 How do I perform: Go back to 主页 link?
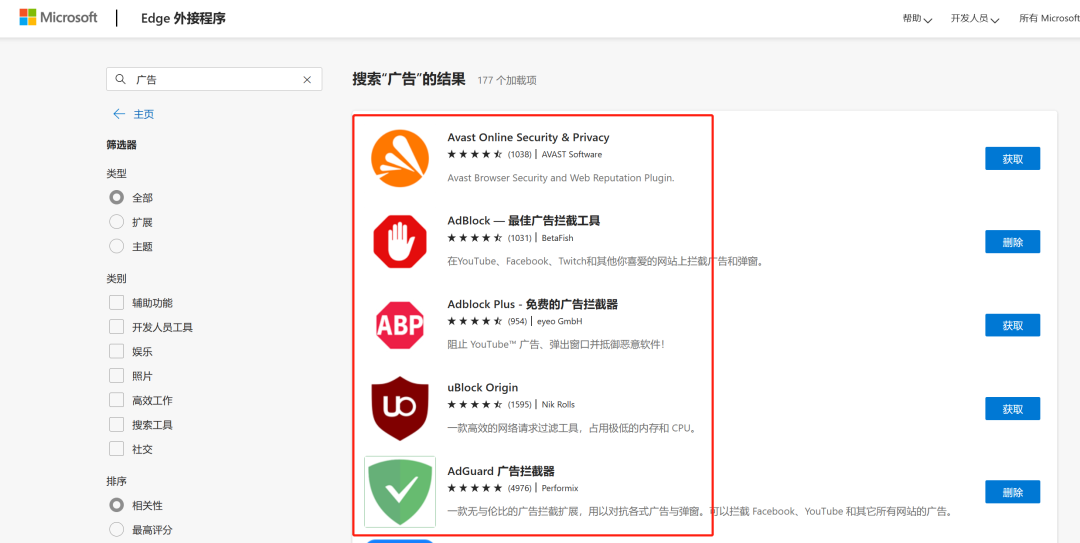143,114
